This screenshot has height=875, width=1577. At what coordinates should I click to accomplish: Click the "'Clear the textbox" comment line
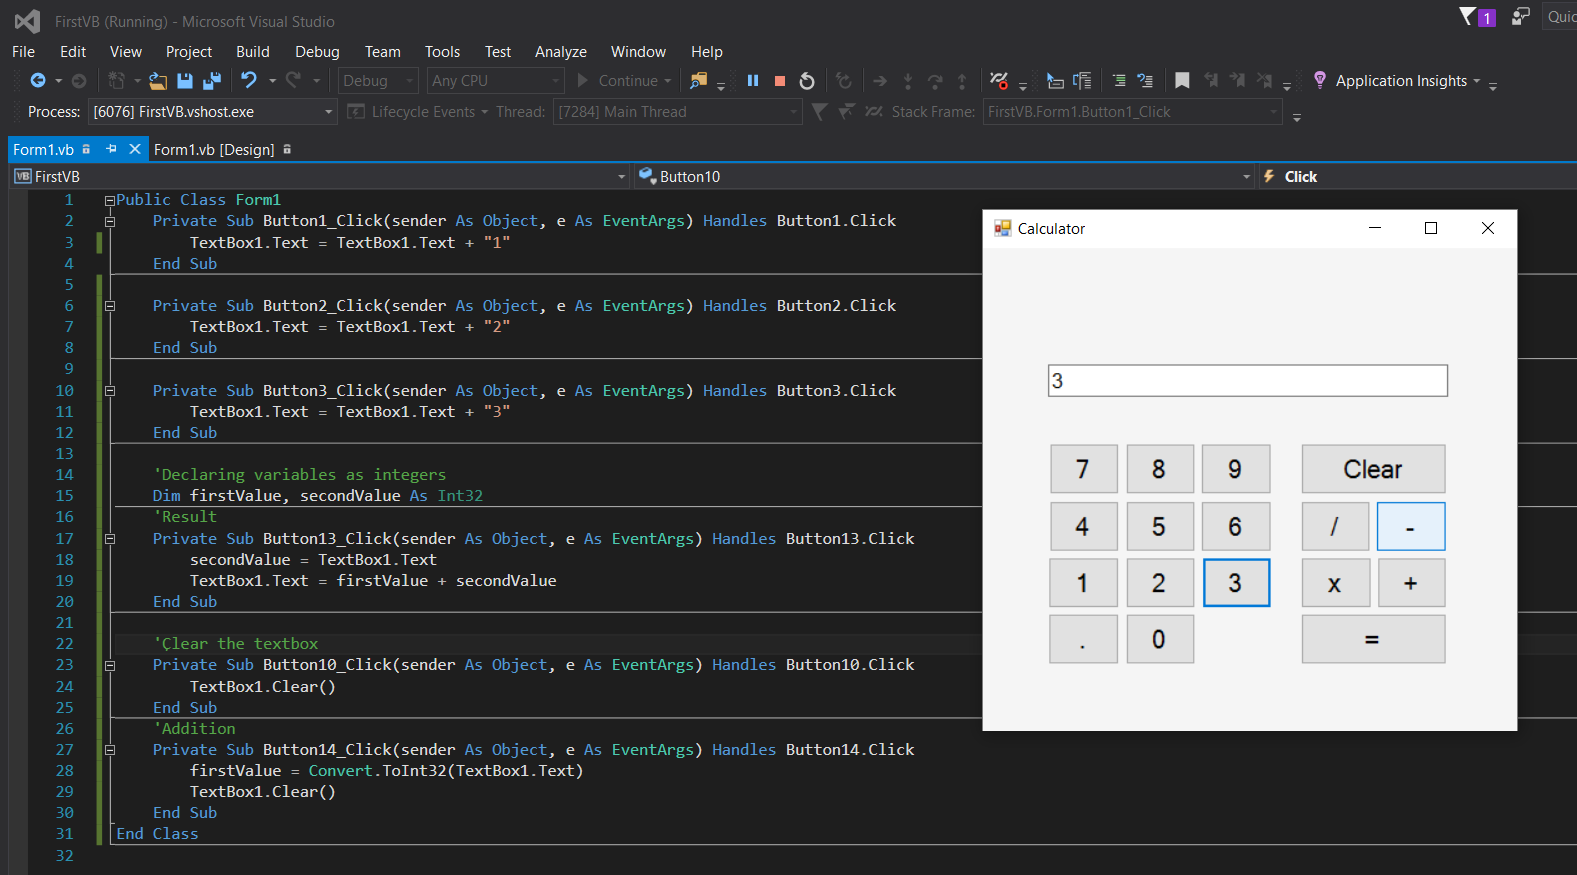(x=235, y=644)
